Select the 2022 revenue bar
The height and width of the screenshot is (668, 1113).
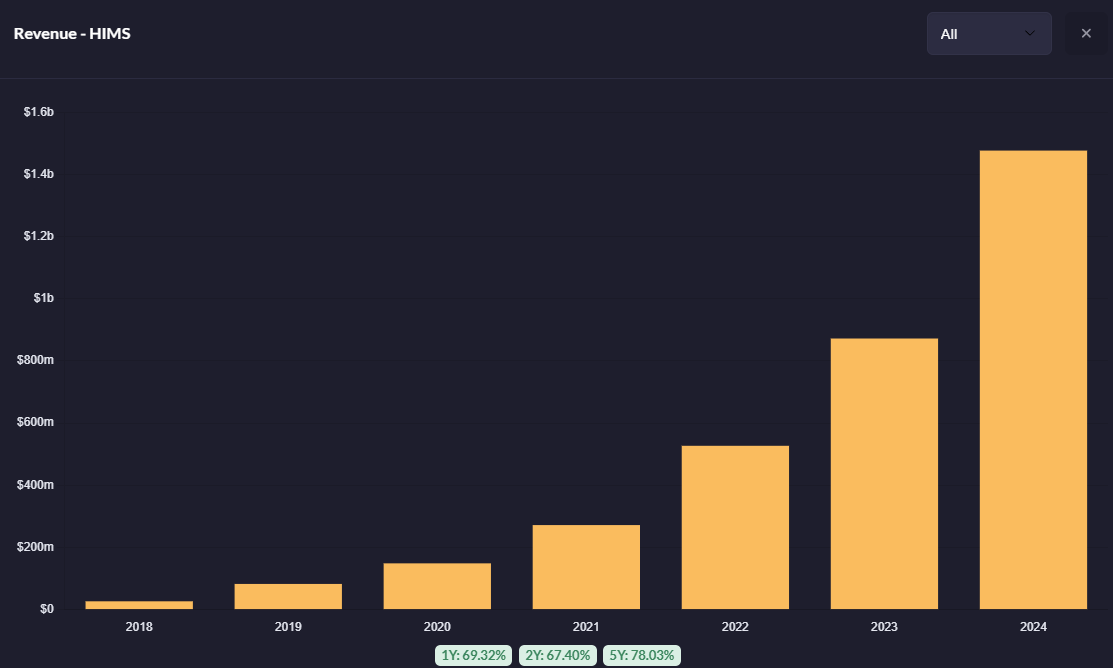735,527
